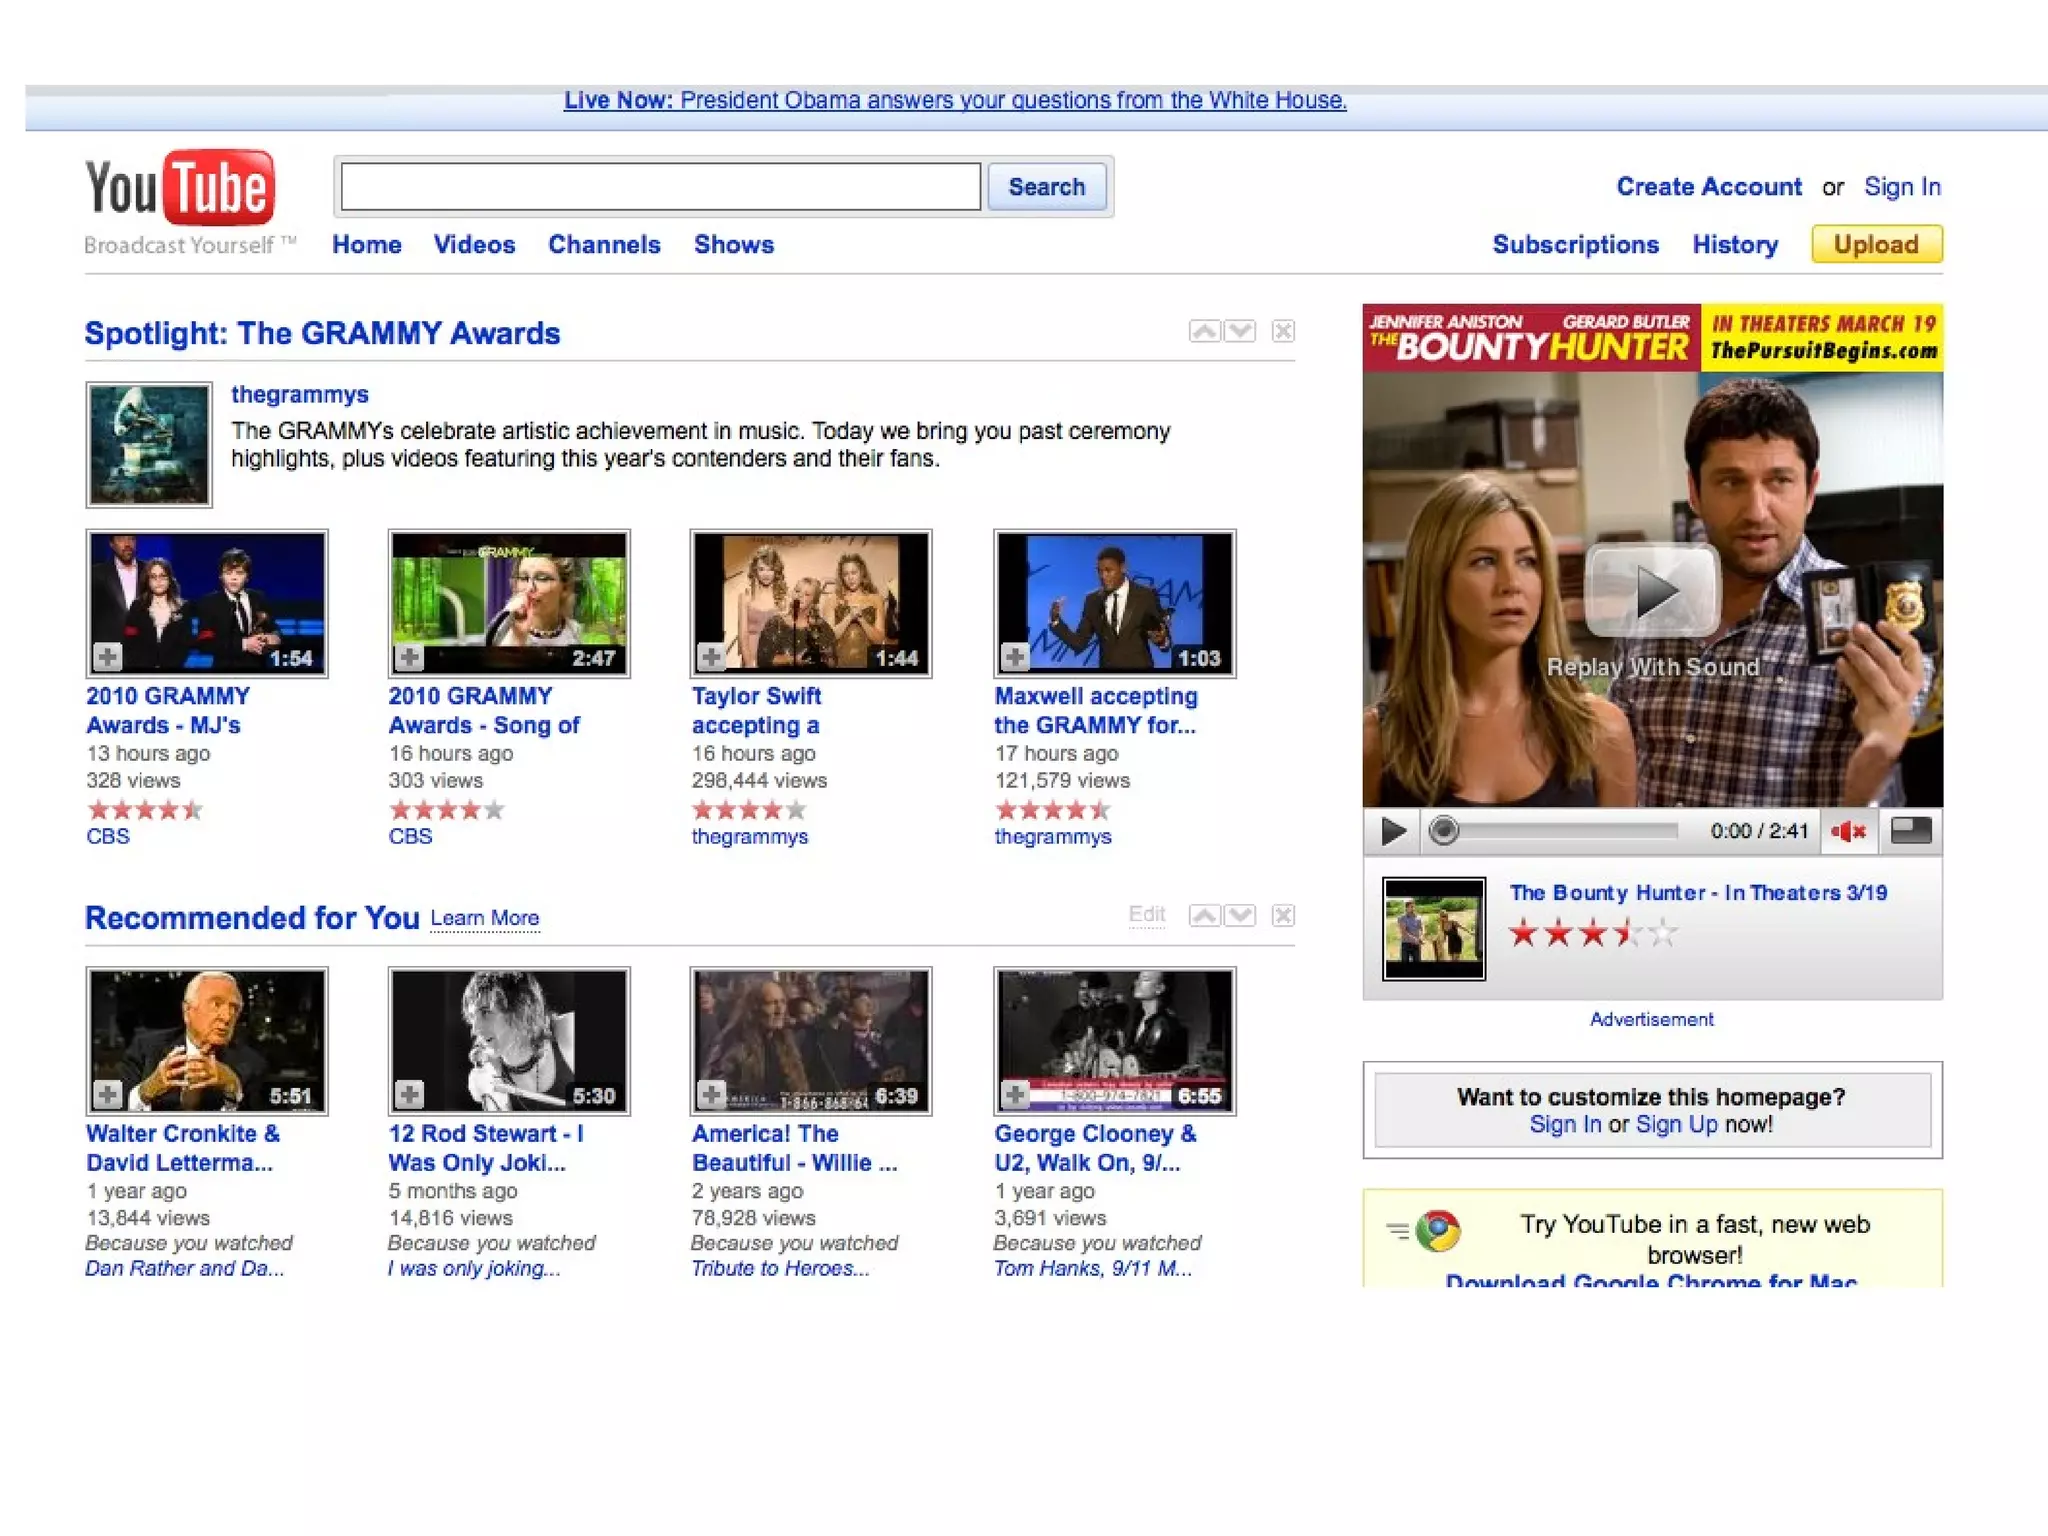Remove the Recommended for You module

(1283, 915)
